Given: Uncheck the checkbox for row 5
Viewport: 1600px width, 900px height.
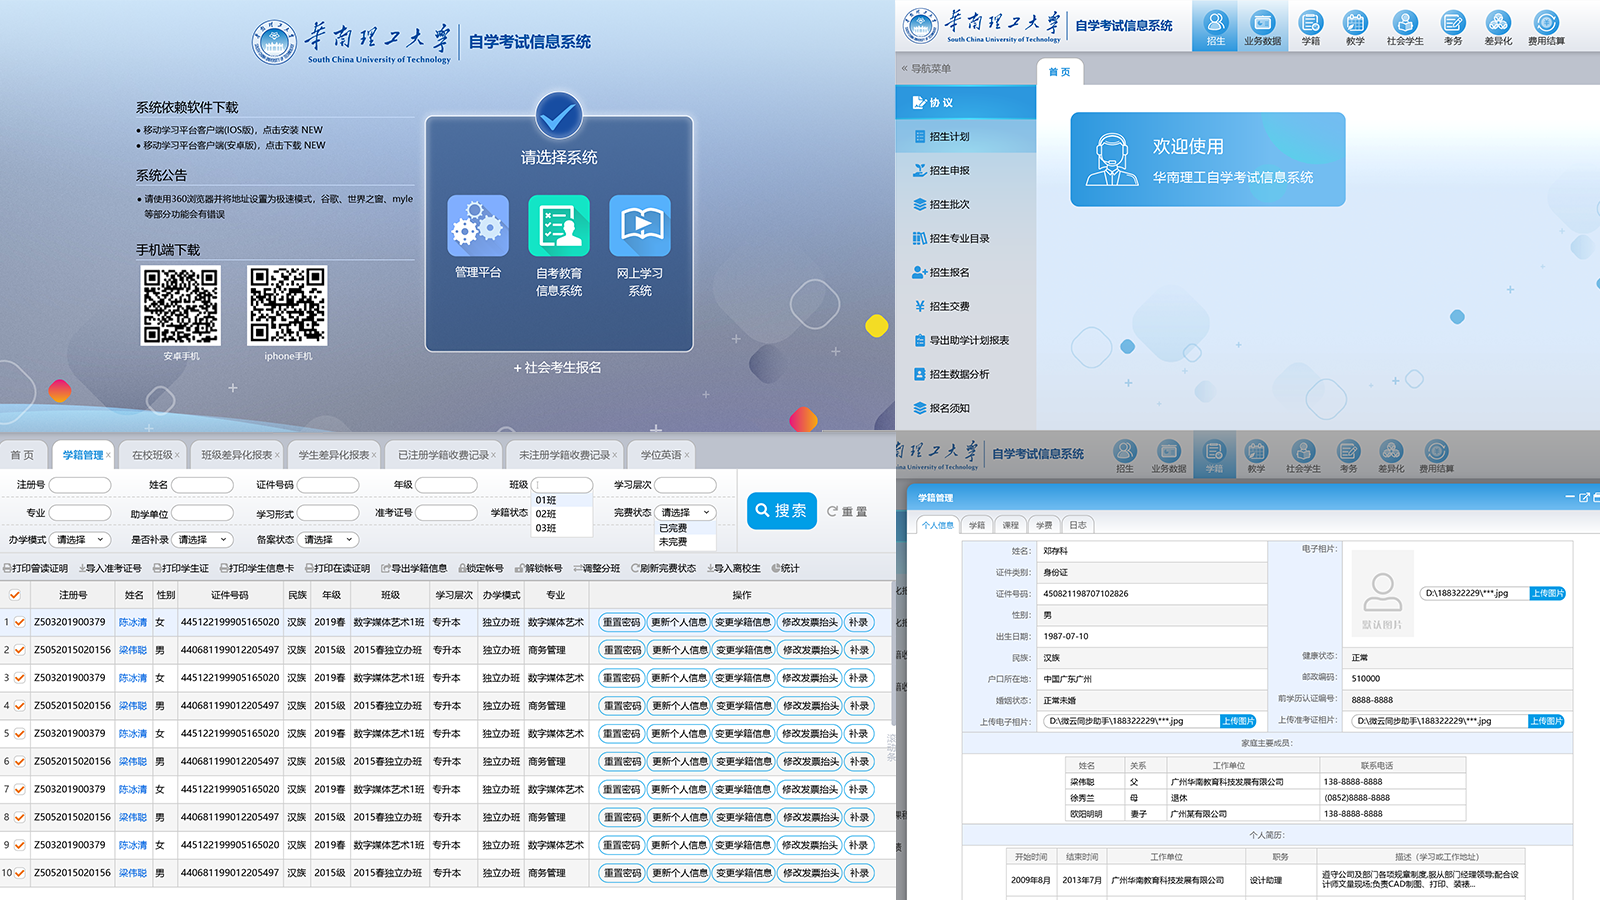Looking at the screenshot, I should [x=20, y=734].
